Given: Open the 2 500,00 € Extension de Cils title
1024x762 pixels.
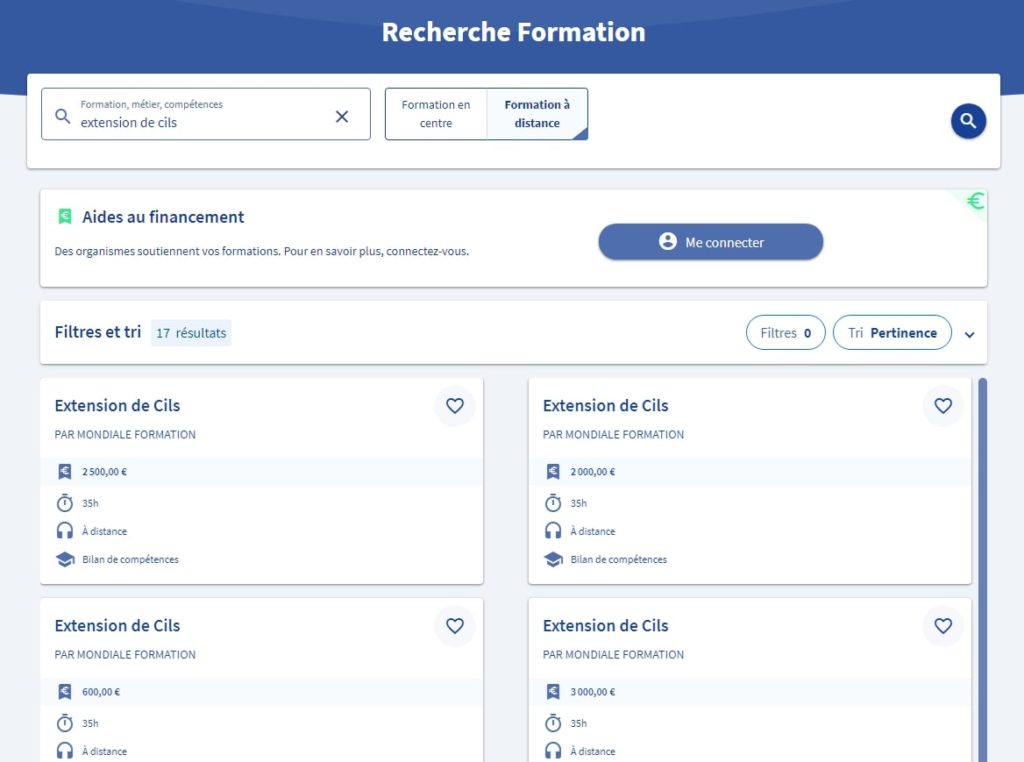Looking at the screenshot, I should pyautogui.click(x=118, y=405).
